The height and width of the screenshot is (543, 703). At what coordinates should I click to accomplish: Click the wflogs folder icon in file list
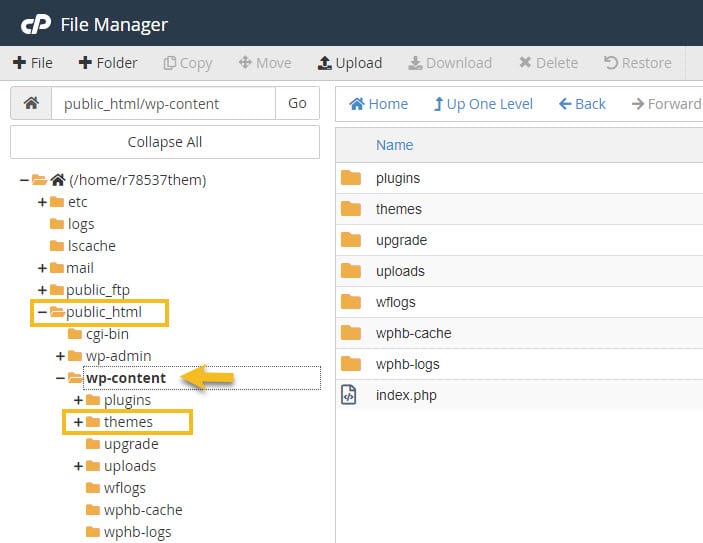(x=351, y=302)
